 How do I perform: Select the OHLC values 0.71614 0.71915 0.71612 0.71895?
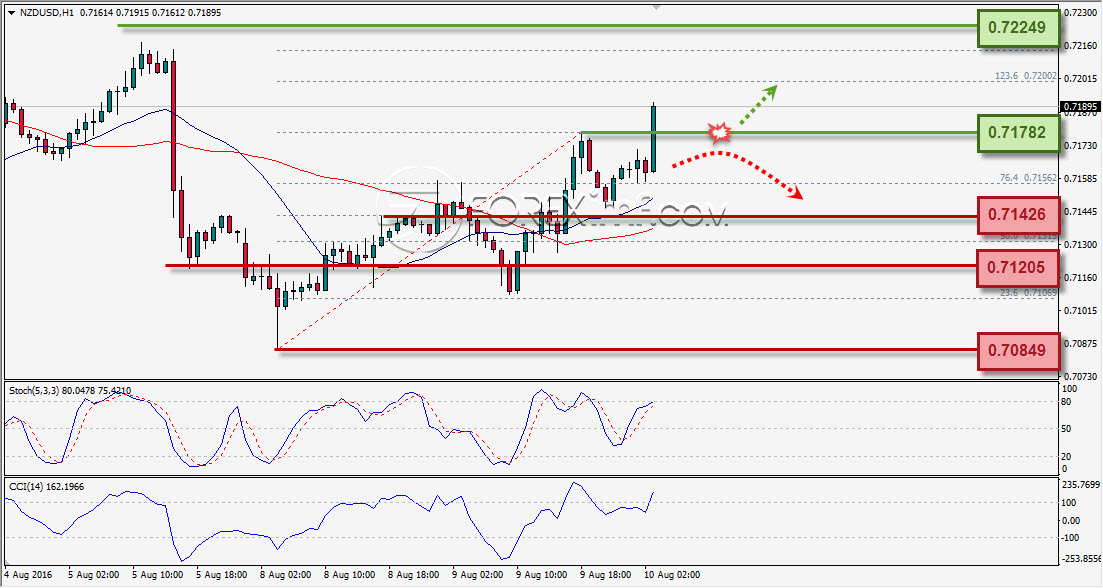[151, 13]
